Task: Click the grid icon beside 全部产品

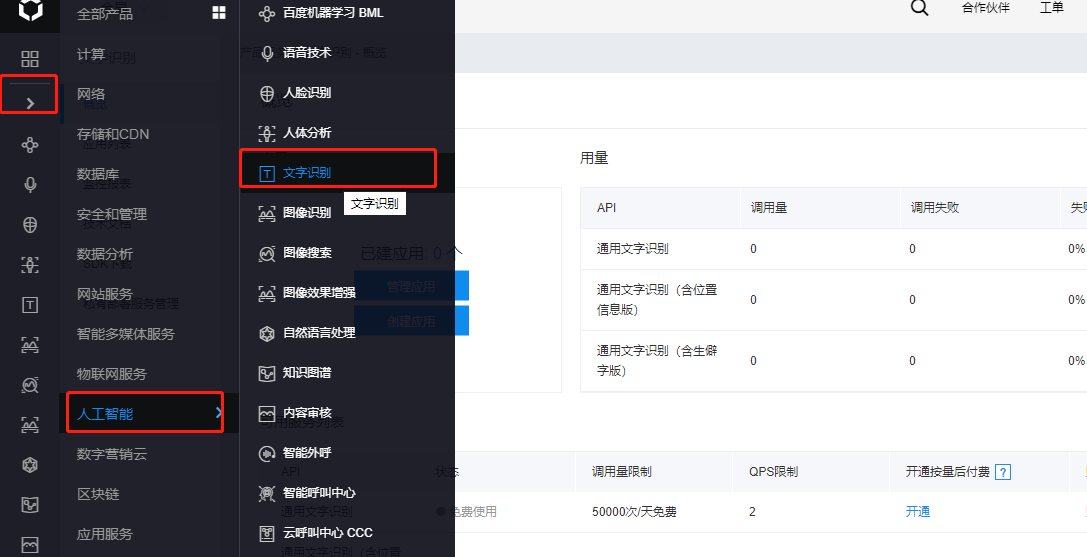Action: 218,12
